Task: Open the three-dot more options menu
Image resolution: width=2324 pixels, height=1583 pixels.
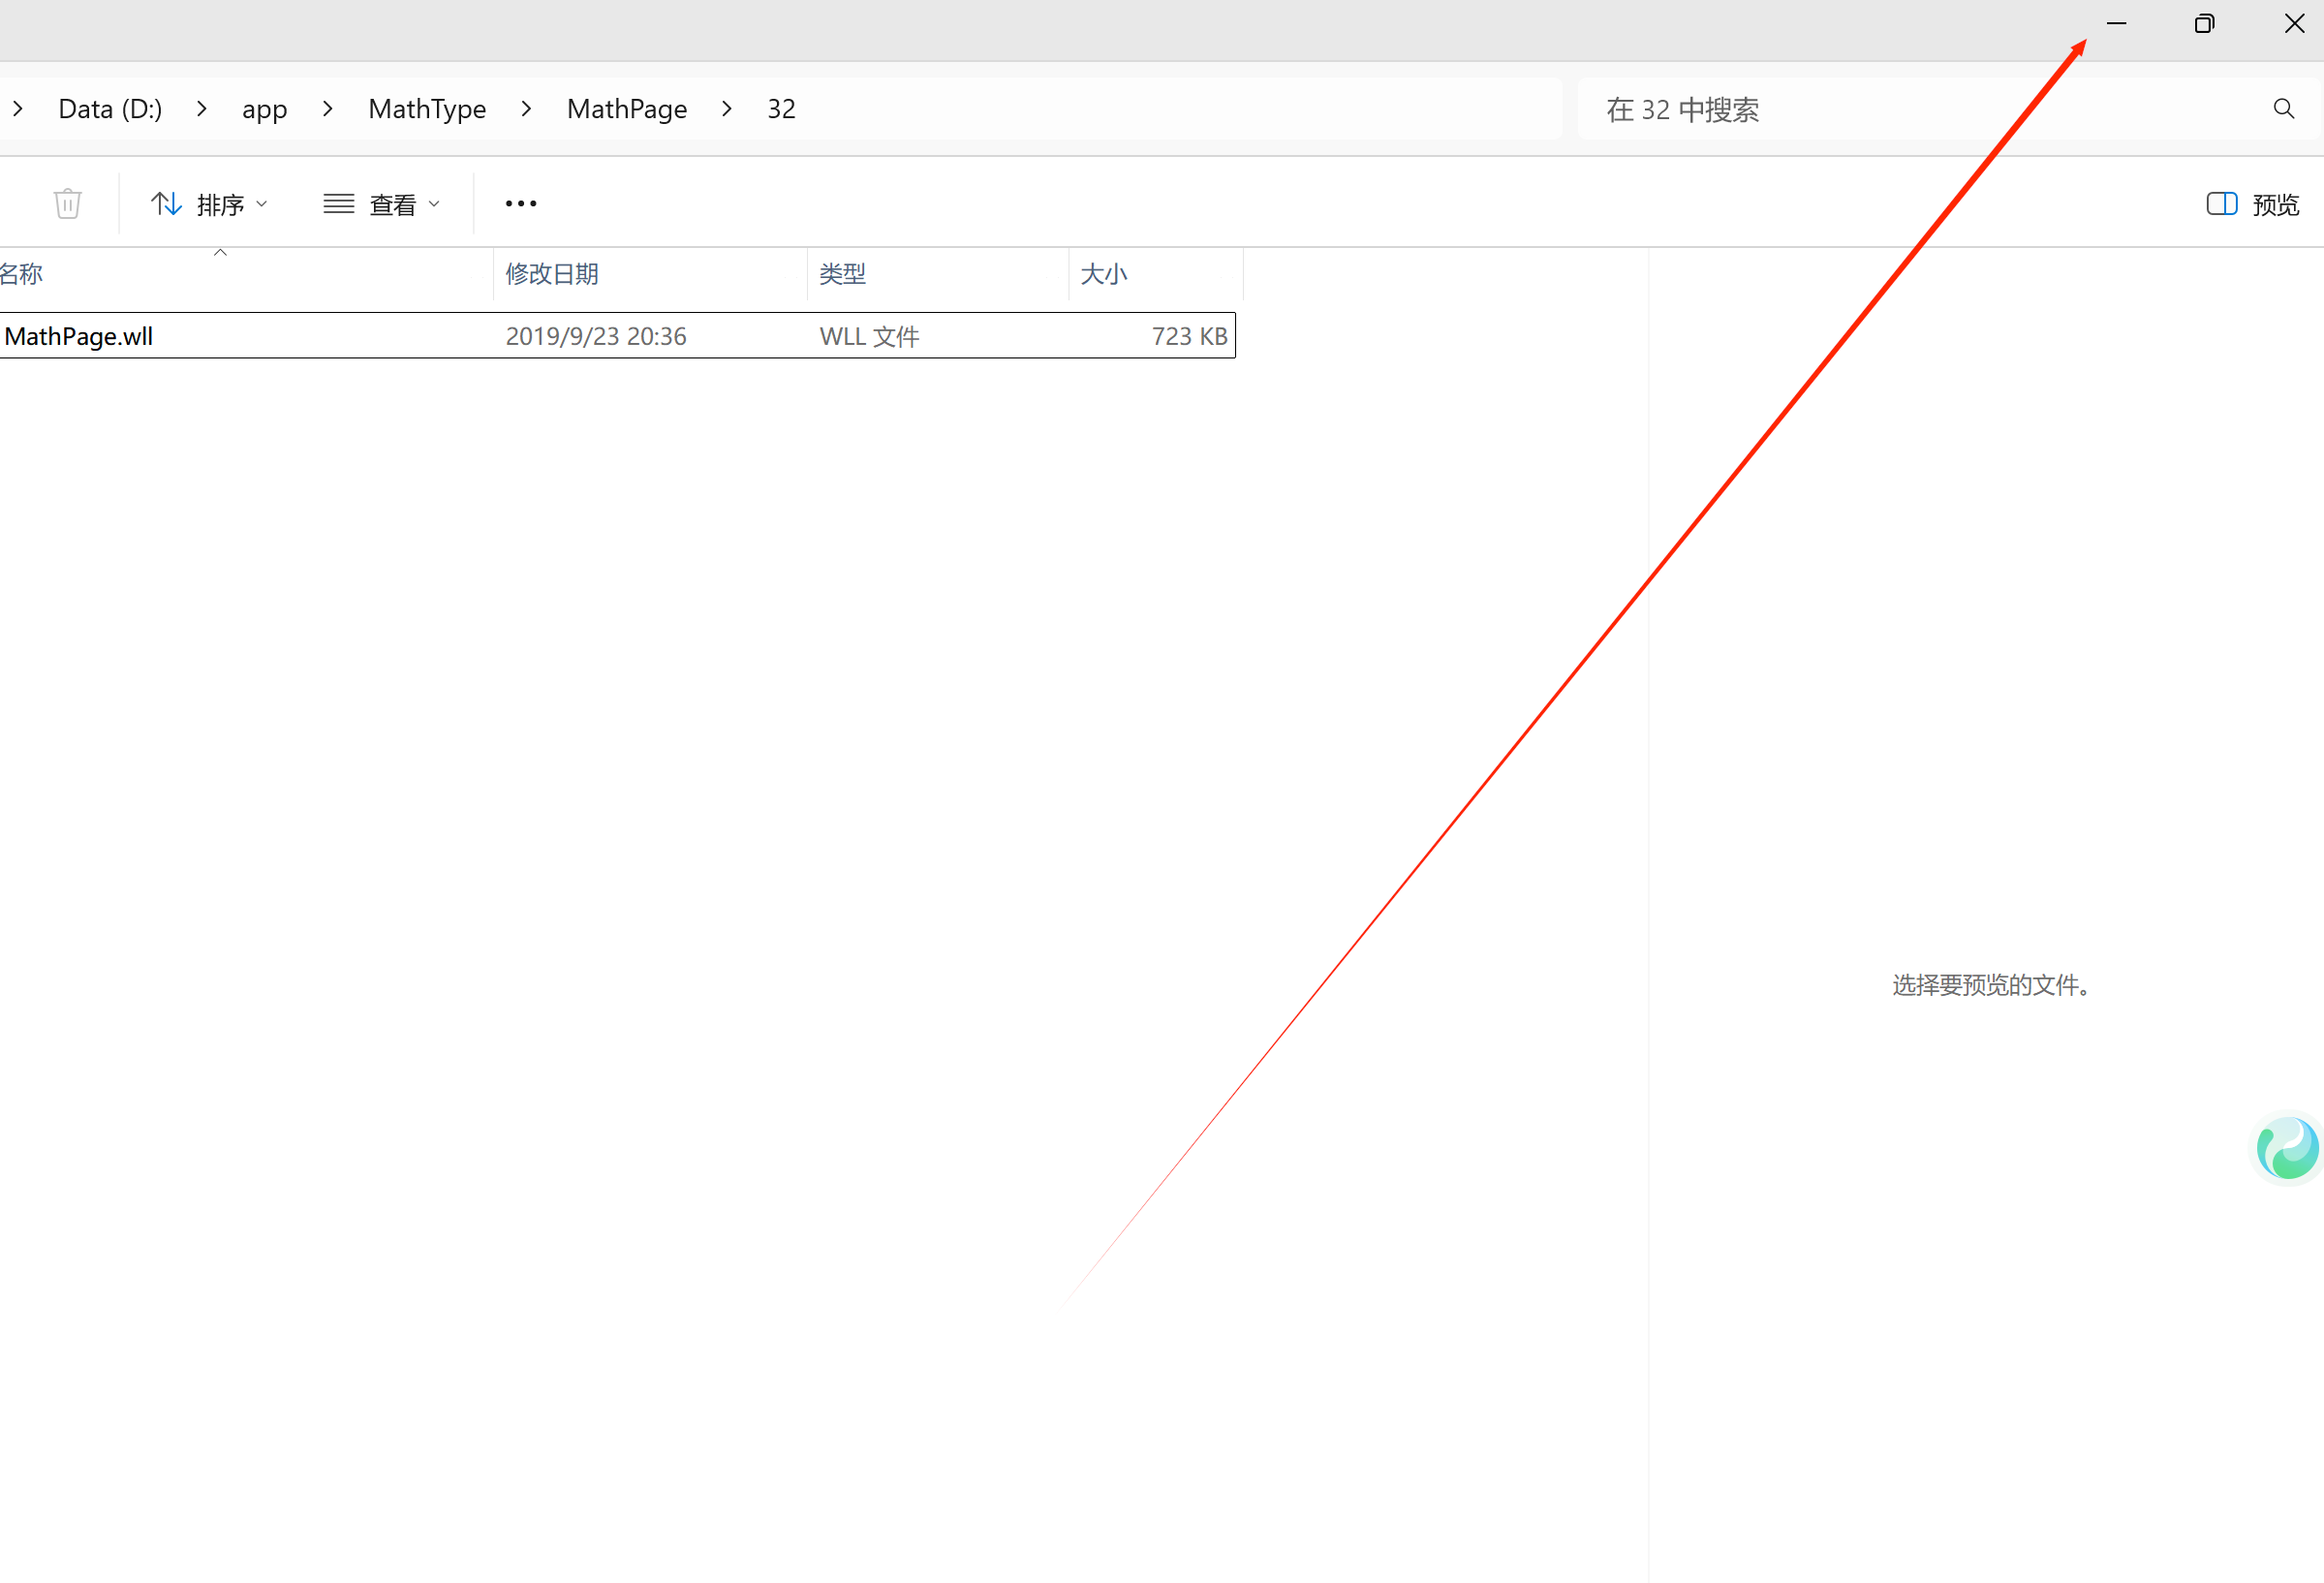Action: pyautogui.click(x=520, y=204)
